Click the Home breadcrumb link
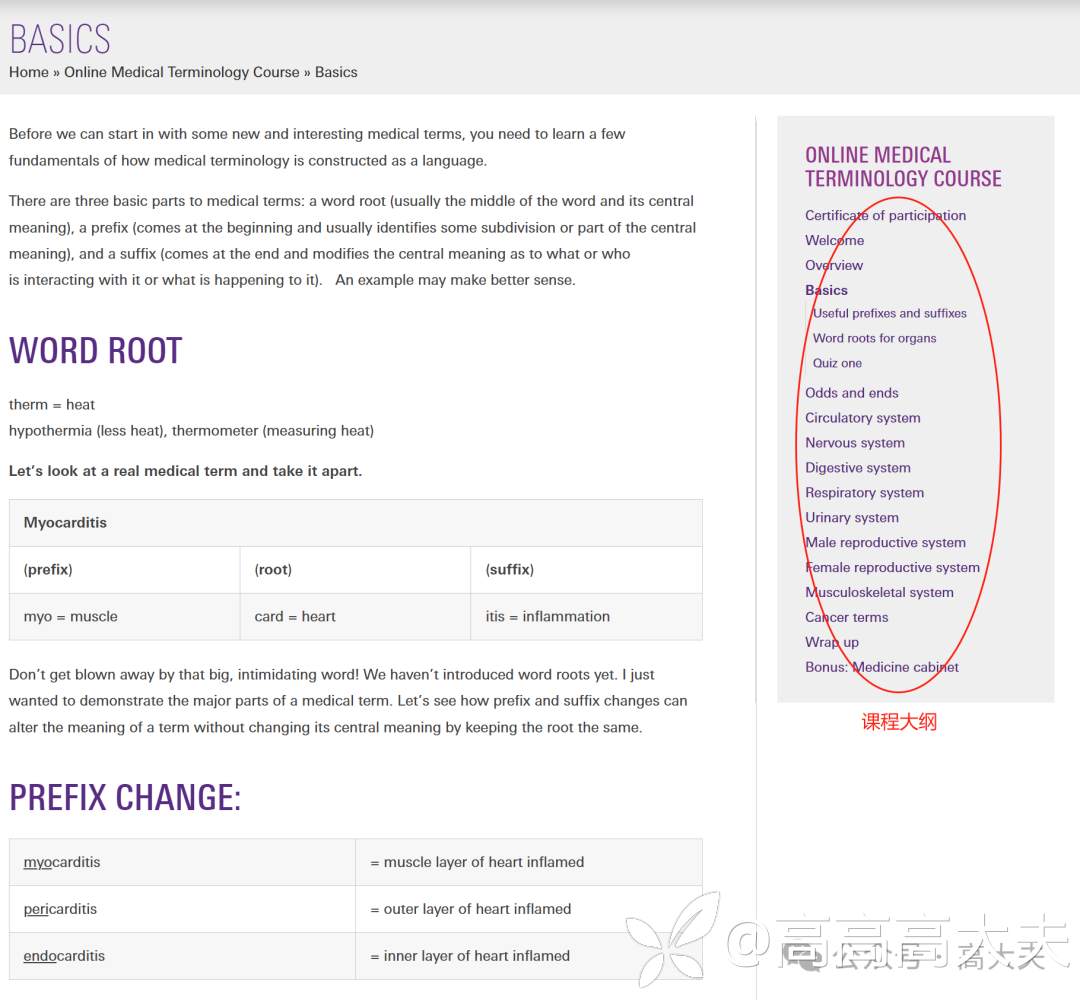 tap(29, 72)
